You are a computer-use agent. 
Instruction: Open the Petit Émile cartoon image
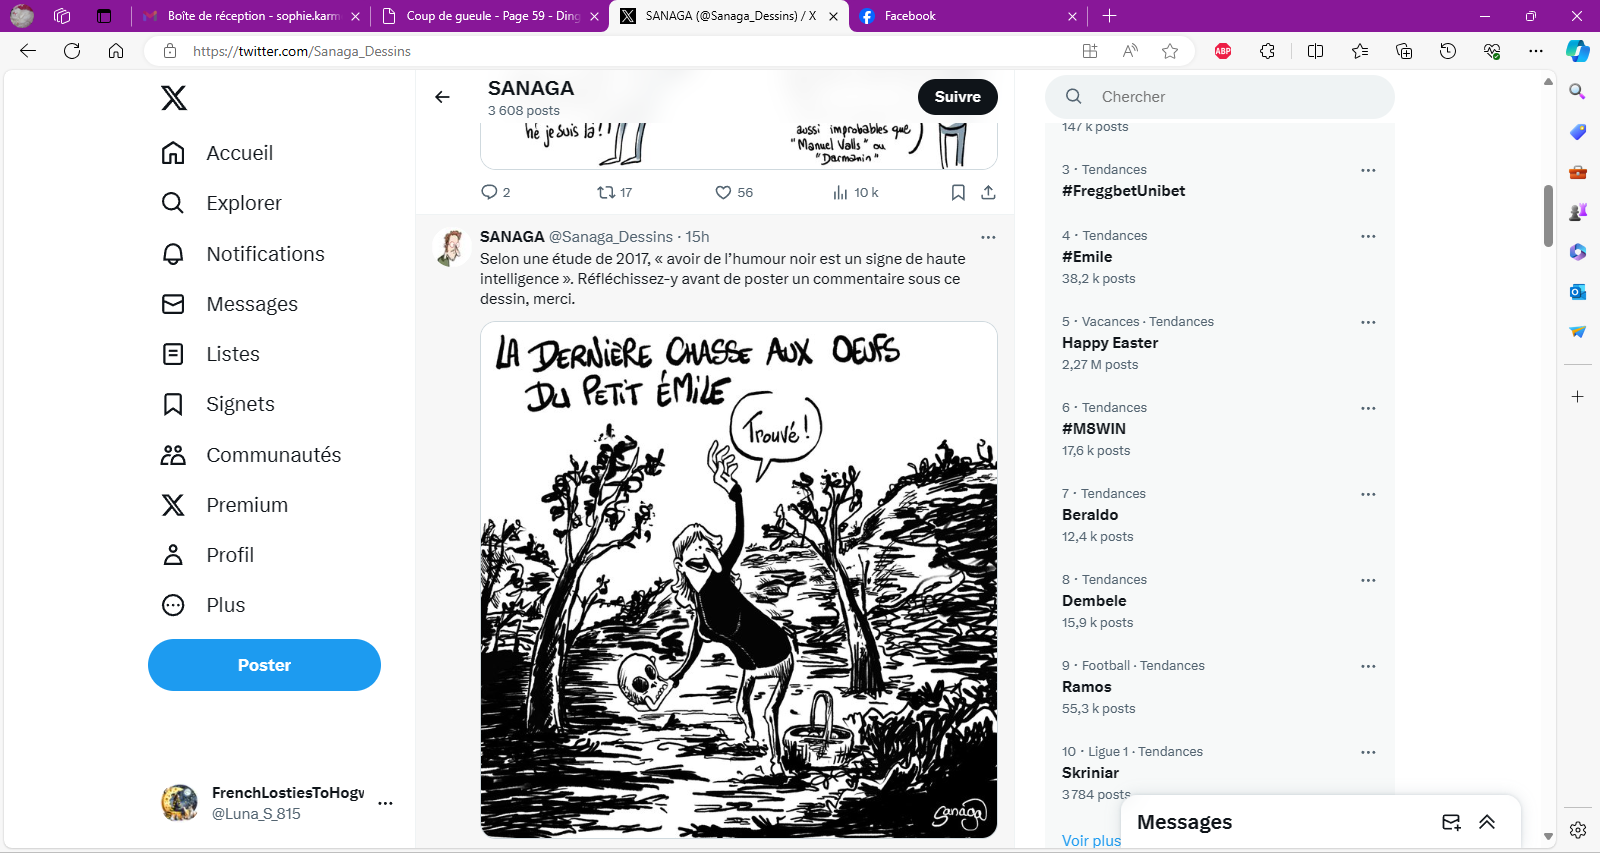point(739,580)
